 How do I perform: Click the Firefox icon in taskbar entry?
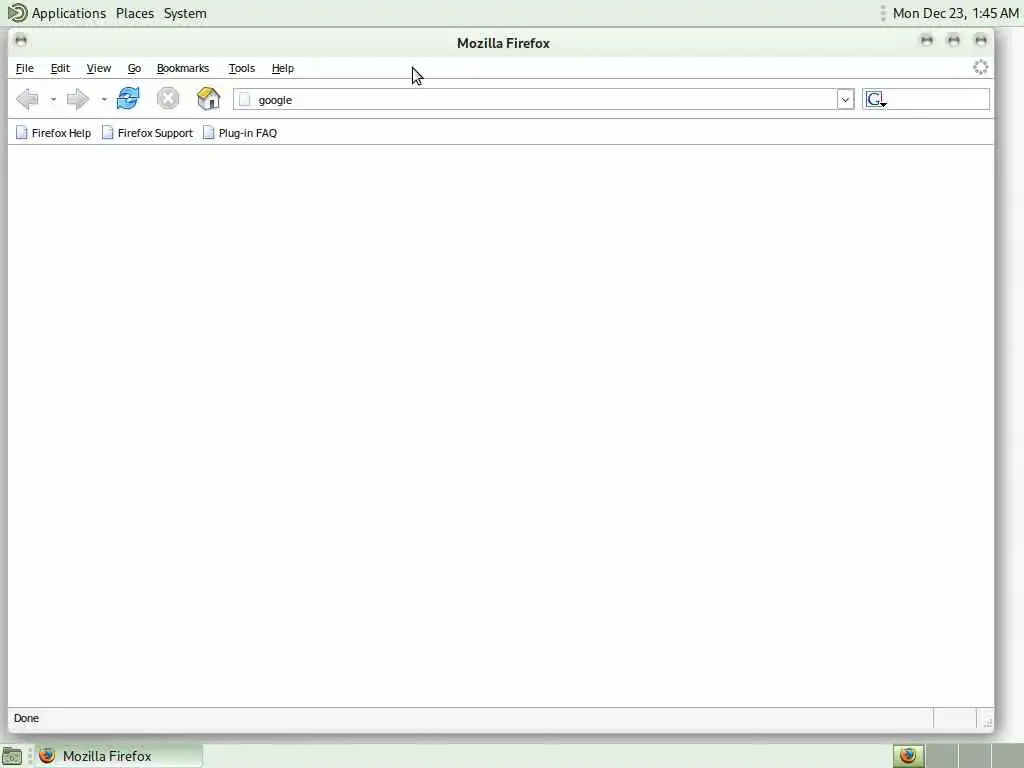[47, 756]
